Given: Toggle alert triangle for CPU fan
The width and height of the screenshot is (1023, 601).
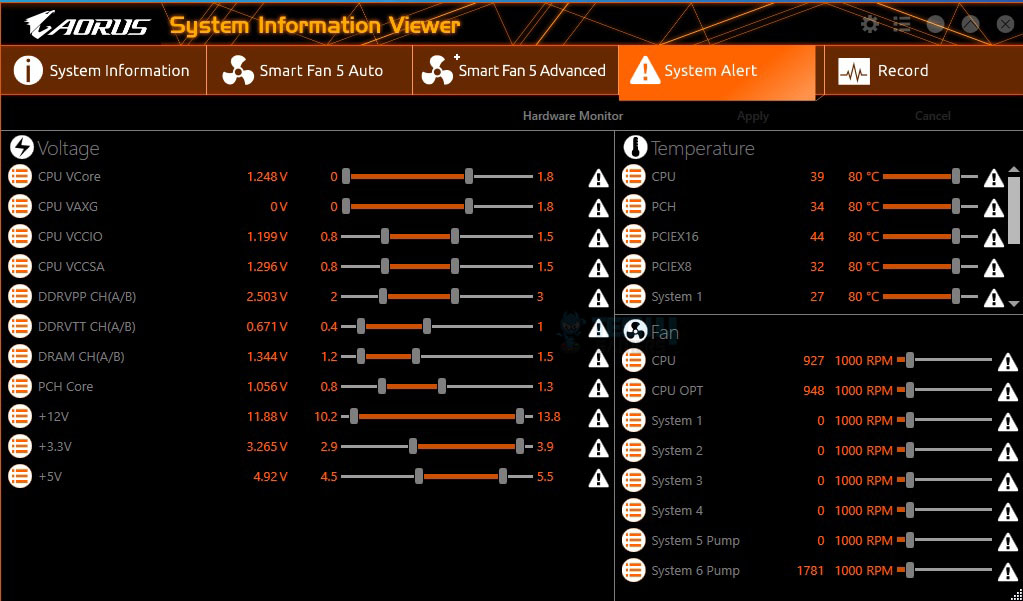Looking at the screenshot, I should coord(1008,362).
